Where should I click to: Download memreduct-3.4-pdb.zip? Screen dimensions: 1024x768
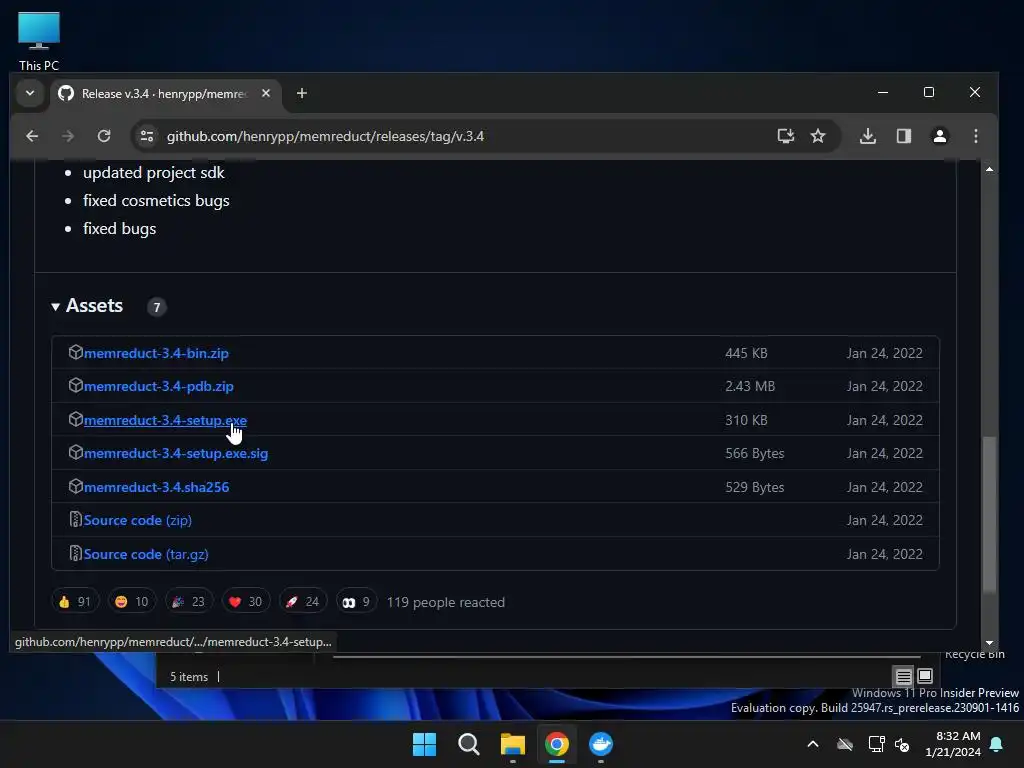pos(159,387)
